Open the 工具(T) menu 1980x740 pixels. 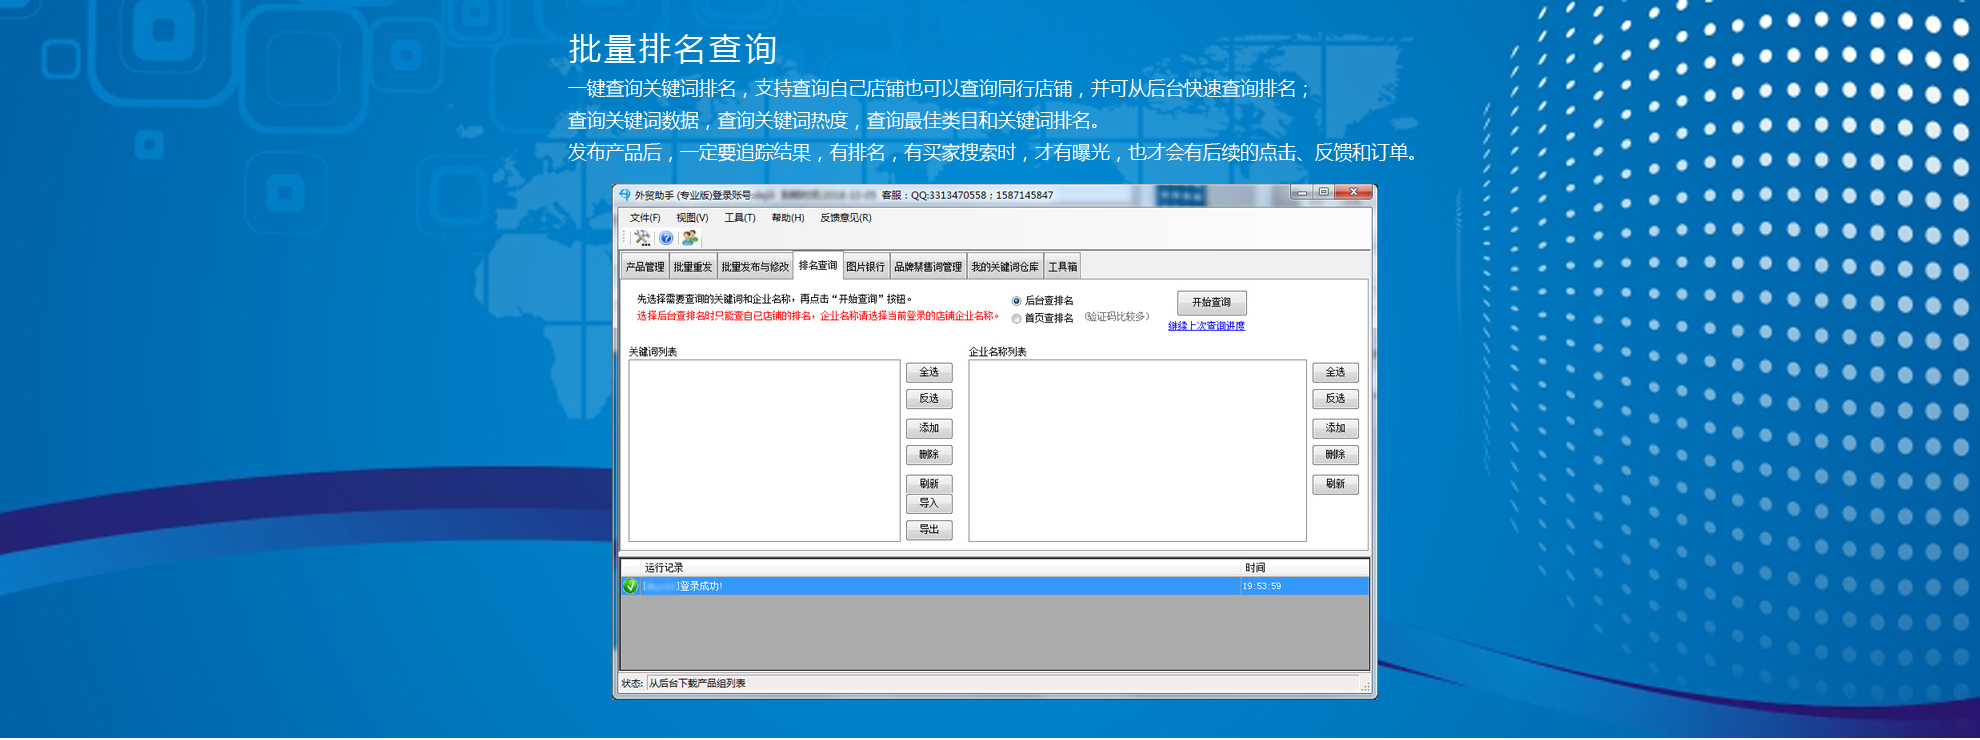click(740, 218)
